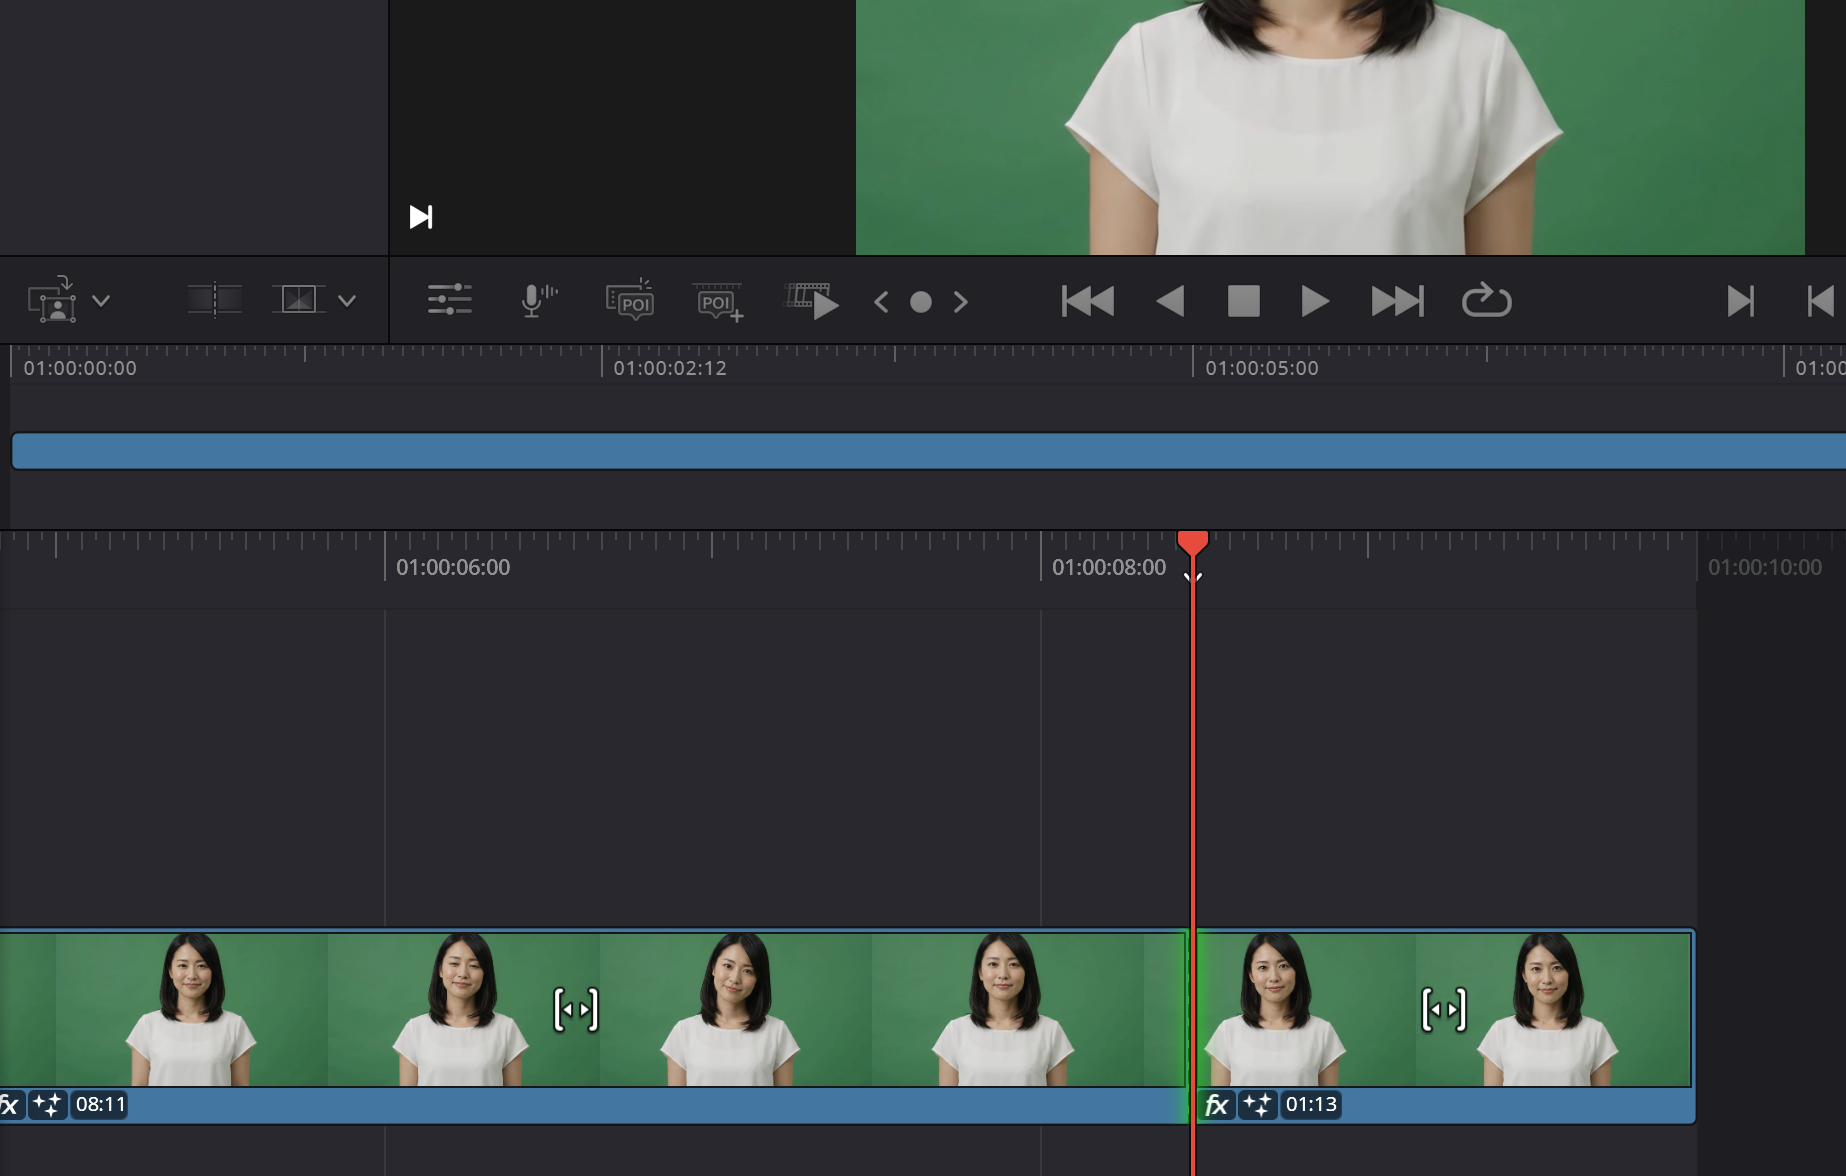Click the viewer preview image
Viewport: 1846px width, 1176px height.
point(1330,127)
